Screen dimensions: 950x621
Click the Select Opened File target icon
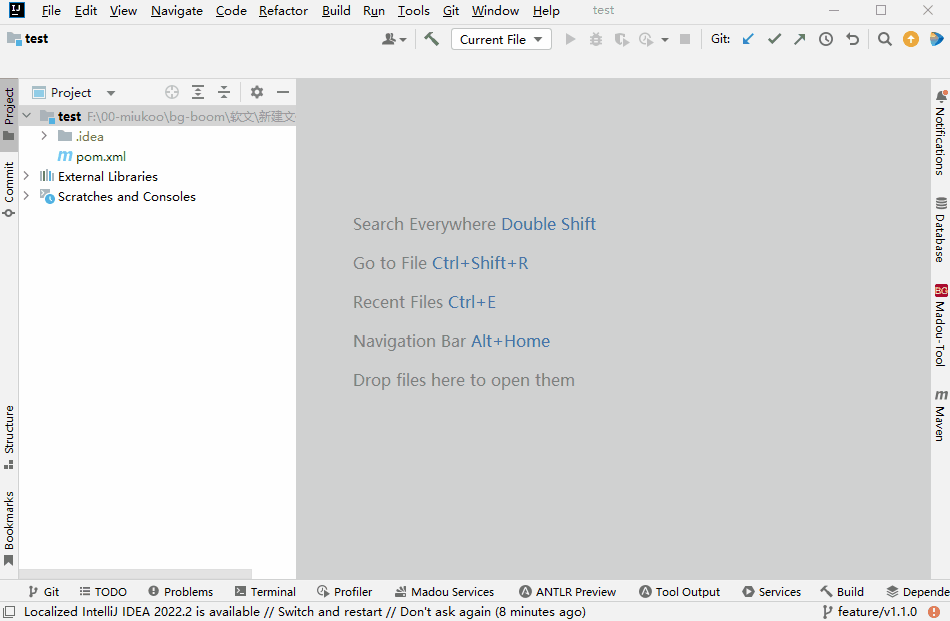(172, 92)
